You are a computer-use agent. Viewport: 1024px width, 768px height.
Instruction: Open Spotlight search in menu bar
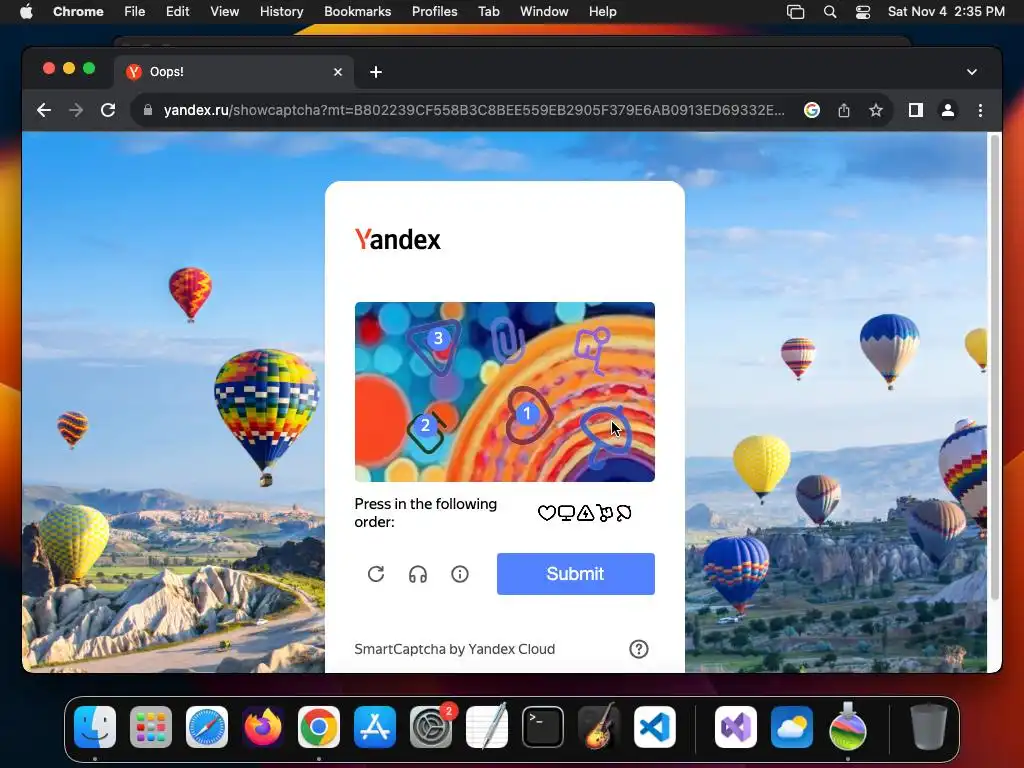point(829,12)
